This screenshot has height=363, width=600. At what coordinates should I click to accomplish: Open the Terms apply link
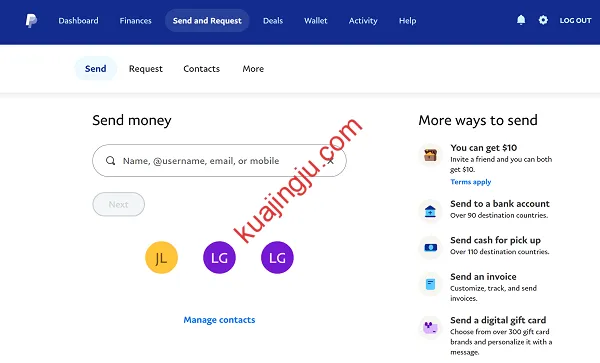click(471, 182)
